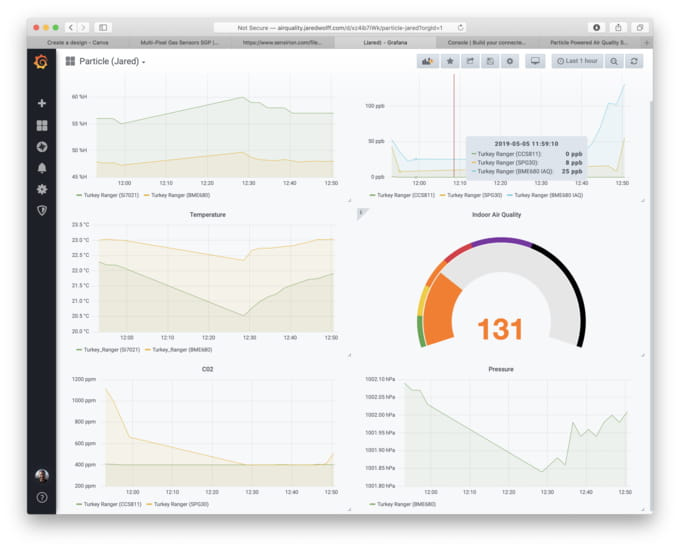The width and height of the screenshot is (680, 550).
Task: Open the Grafana home logo
Action: (41, 62)
